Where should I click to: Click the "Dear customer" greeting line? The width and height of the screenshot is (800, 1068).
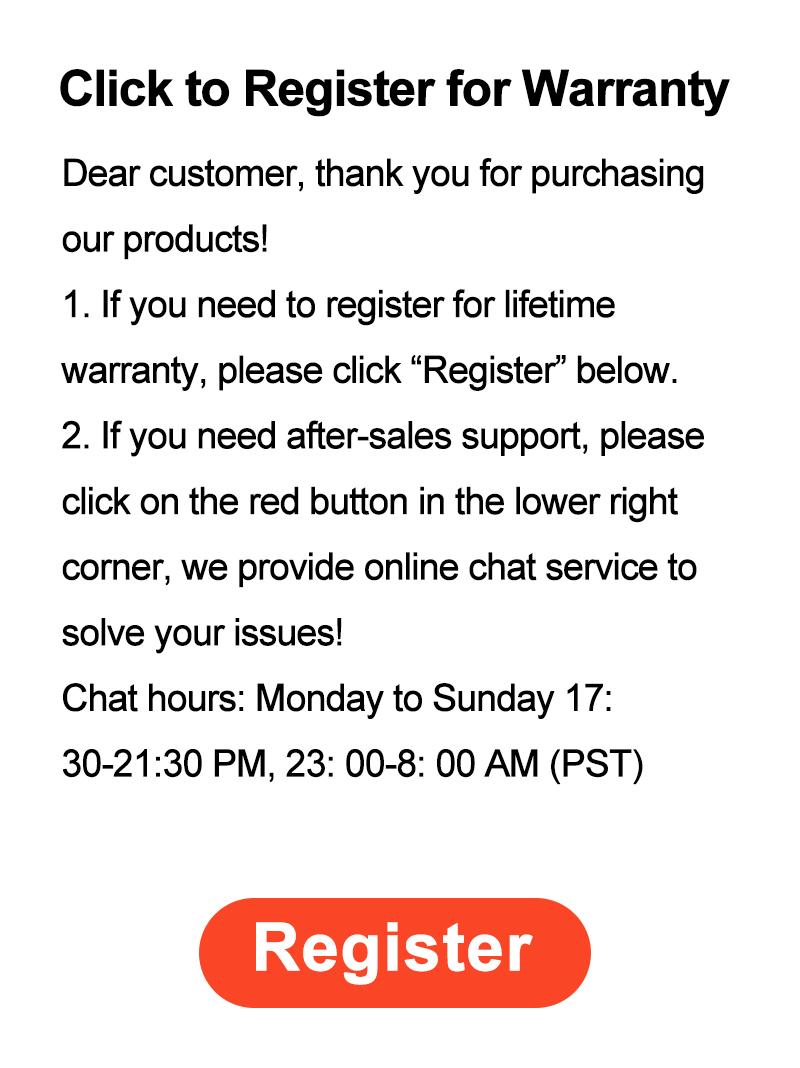tap(383, 175)
